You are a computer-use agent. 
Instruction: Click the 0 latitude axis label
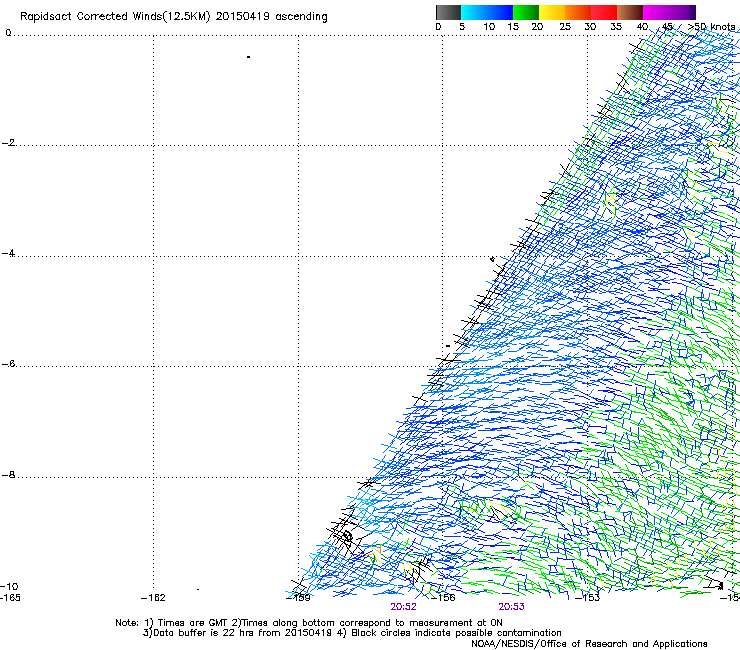point(8,33)
